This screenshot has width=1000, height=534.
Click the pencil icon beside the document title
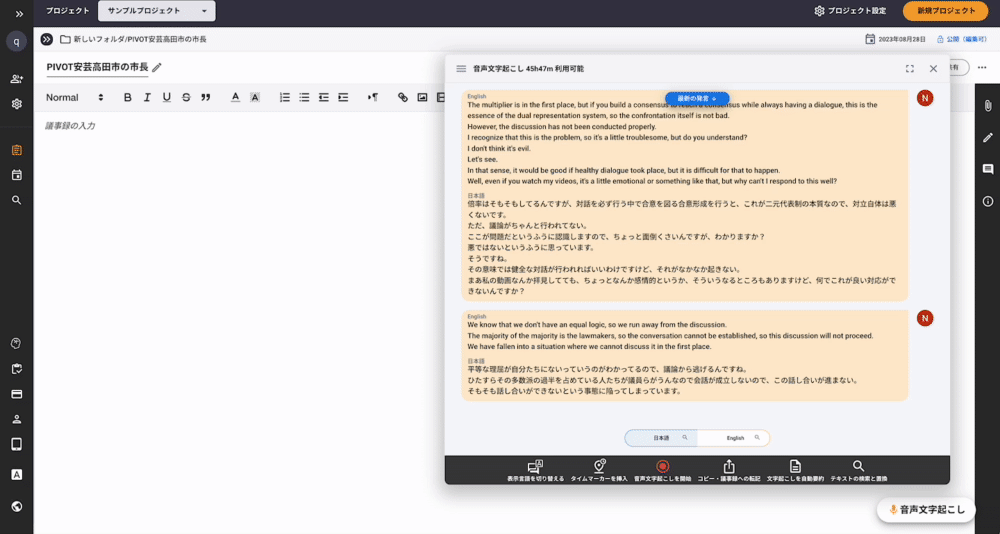click(x=157, y=67)
